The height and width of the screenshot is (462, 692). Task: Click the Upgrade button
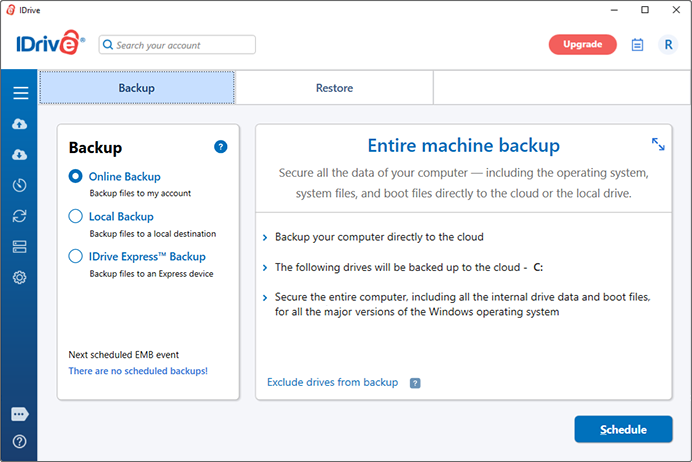(583, 45)
